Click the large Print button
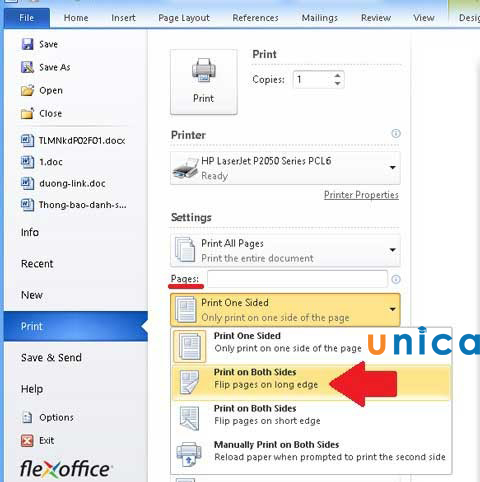 pyautogui.click(x=204, y=82)
